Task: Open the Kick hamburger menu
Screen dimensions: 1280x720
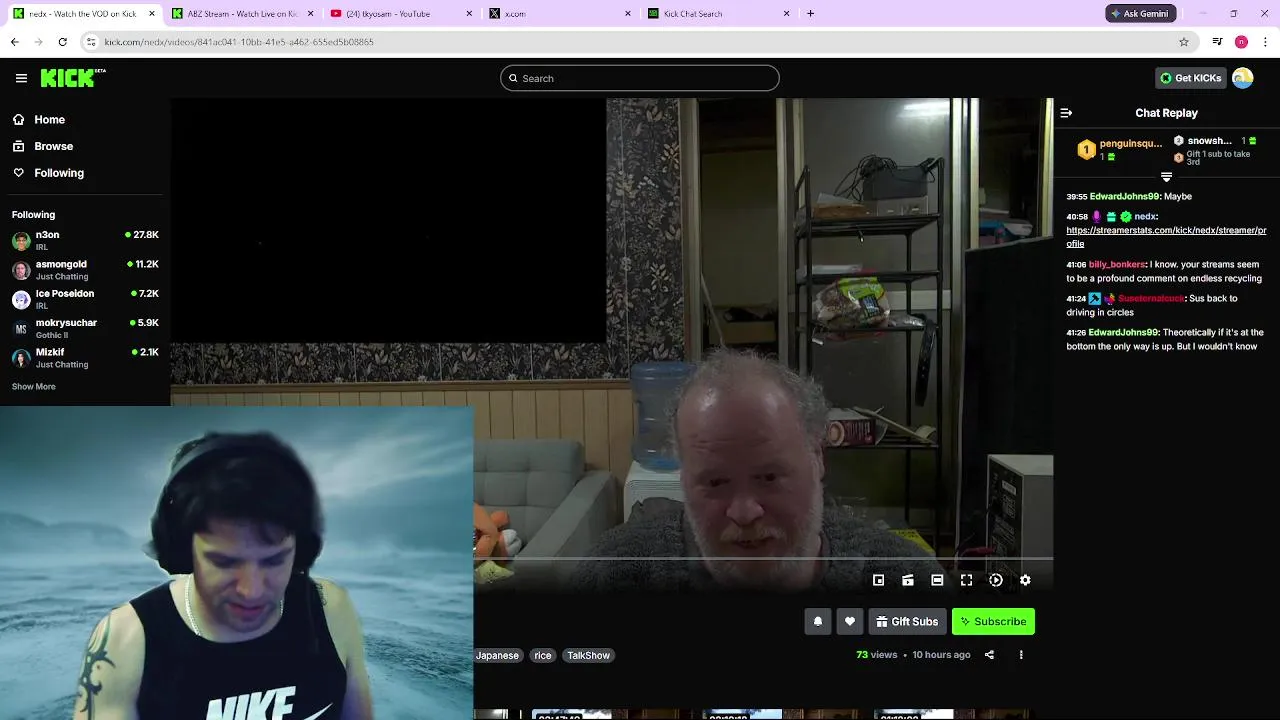Action: [21, 78]
